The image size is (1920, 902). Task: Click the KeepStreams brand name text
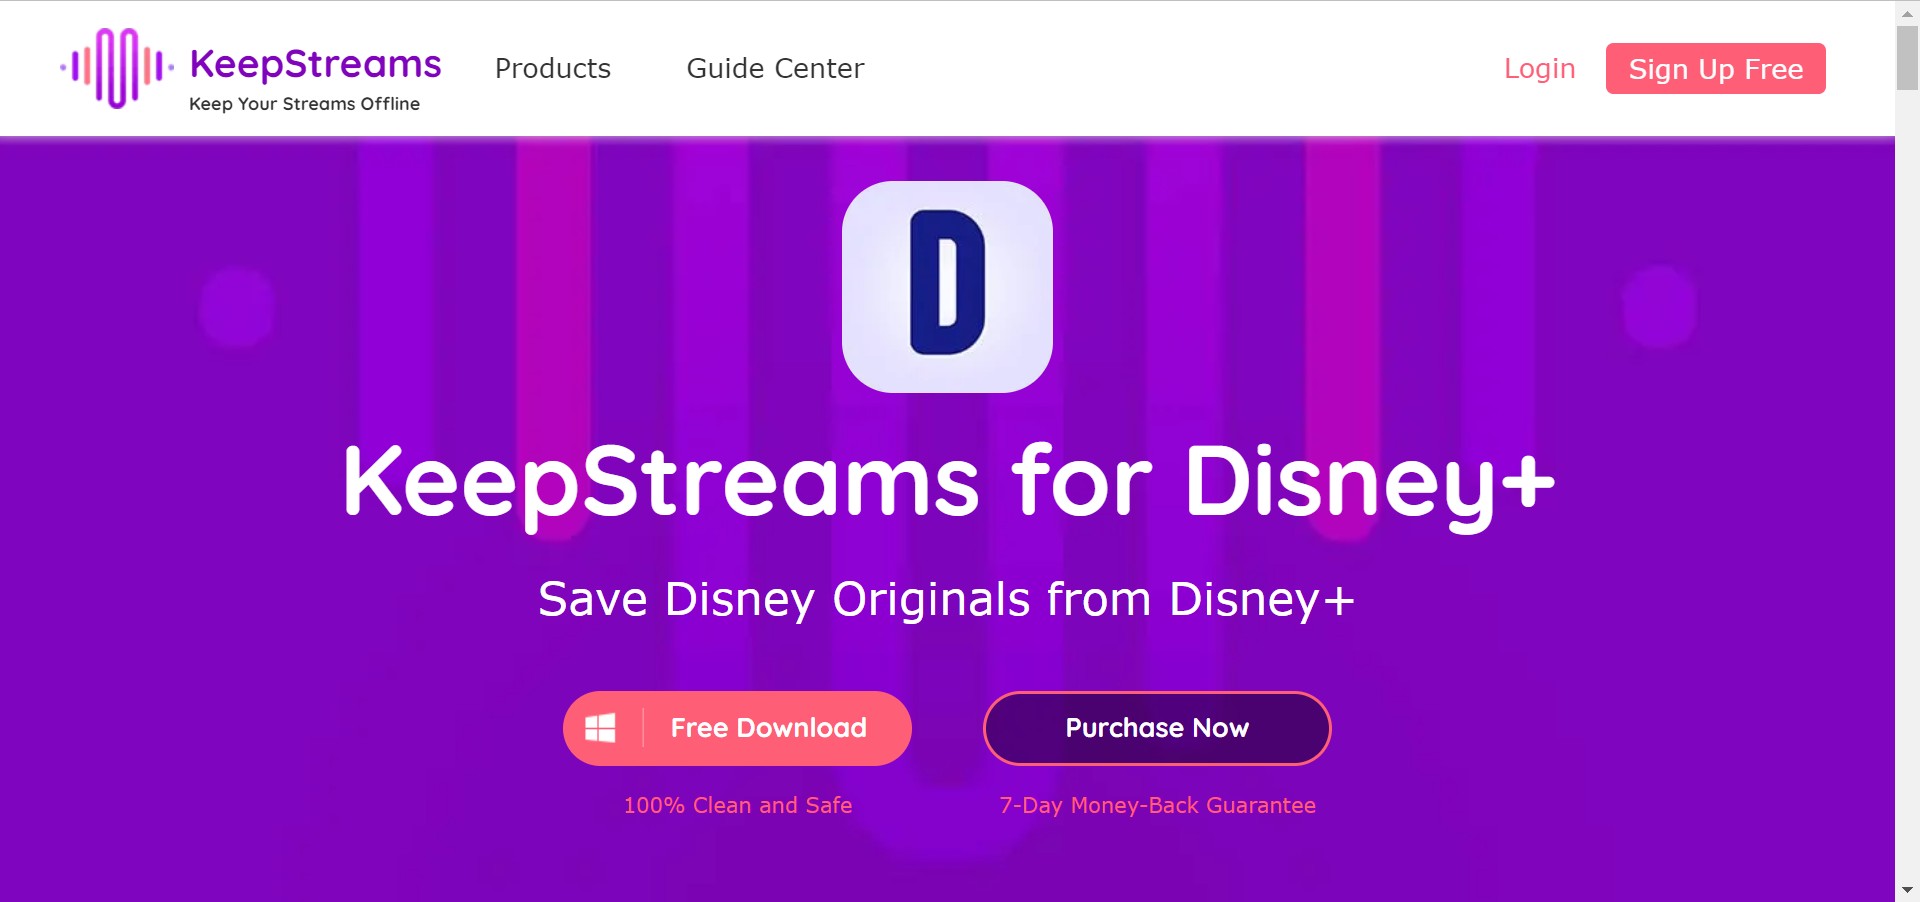315,64
